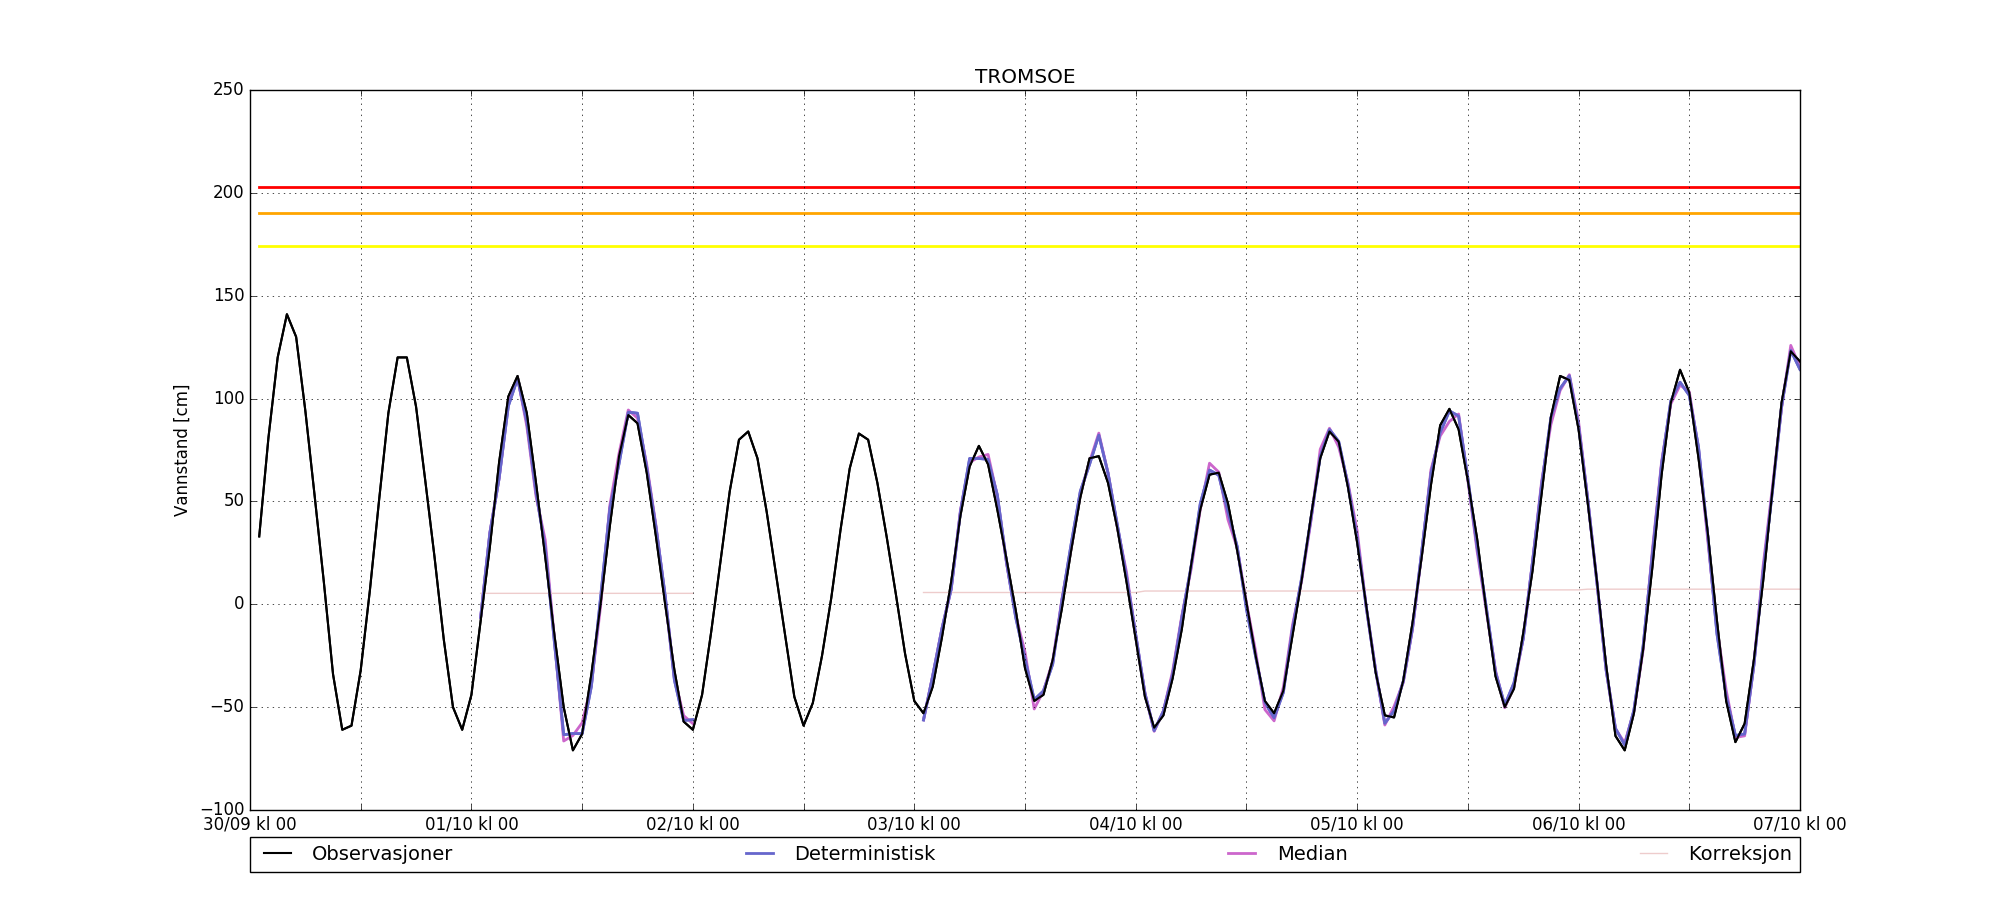Click the black Observasjoner legend line sample
This screenshot has height=900, width=2000.
pyautogui.click(x=277, y=854)
